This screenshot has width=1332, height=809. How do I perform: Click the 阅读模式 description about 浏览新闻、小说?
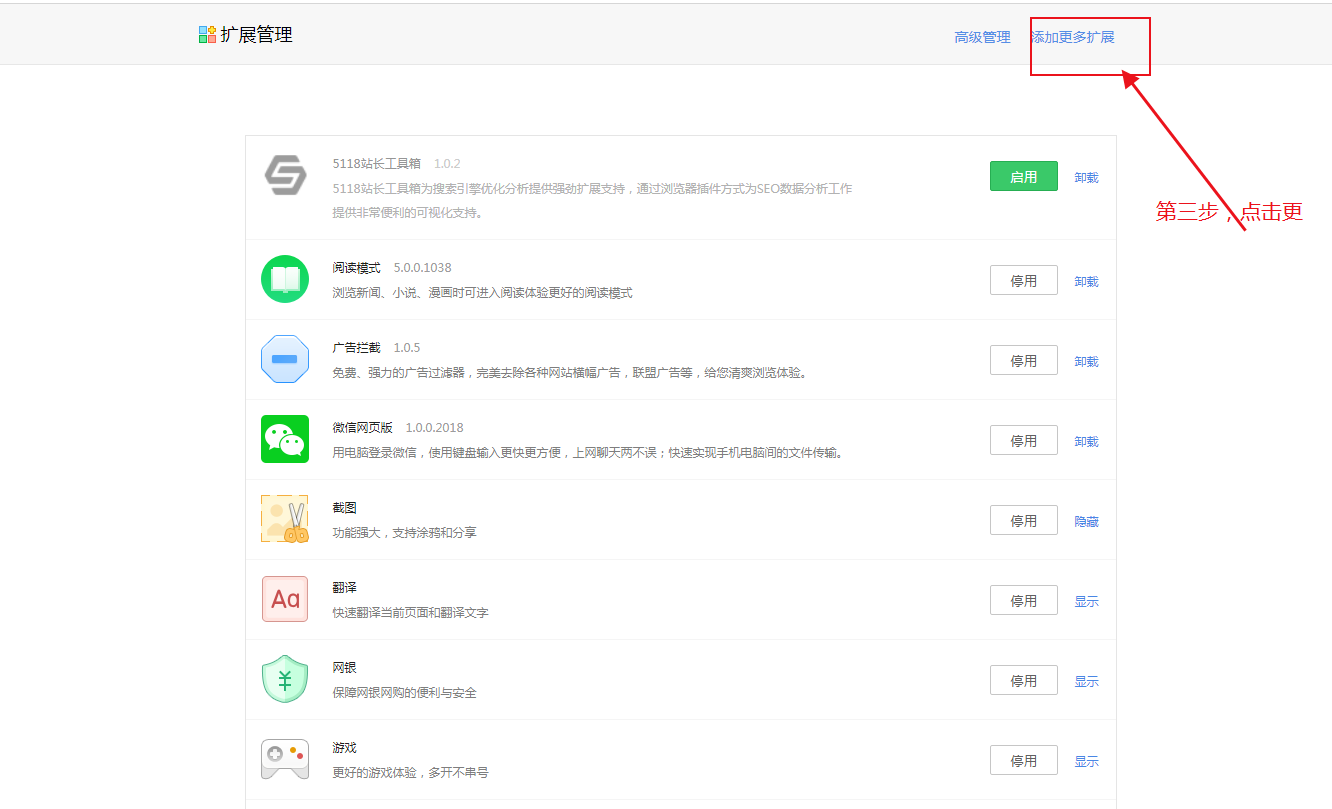coord(482,292)
